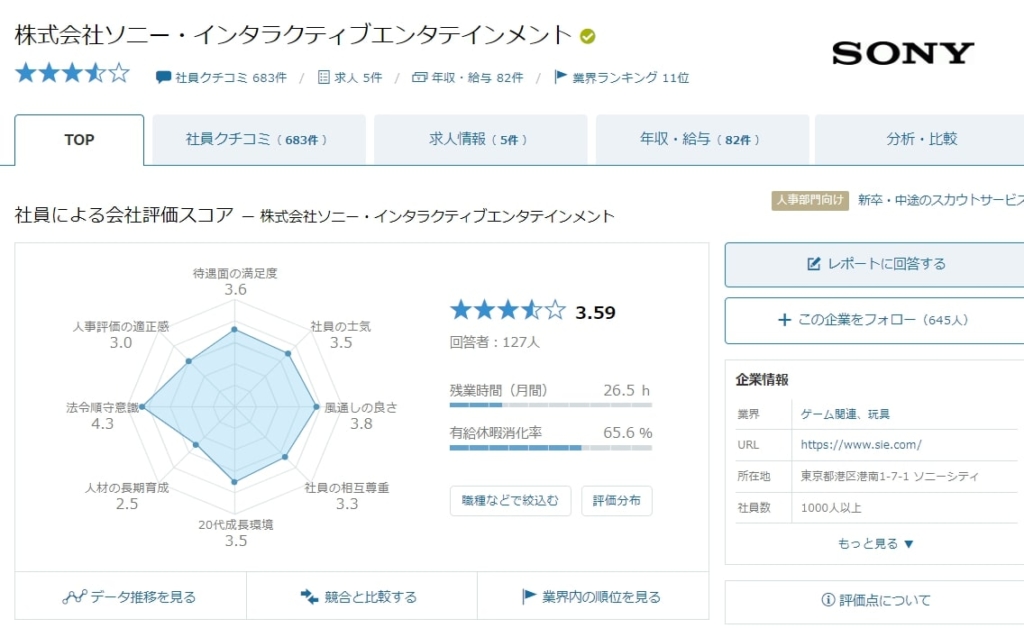Click the 人事部門向け badge

click(x=810, y=200)
